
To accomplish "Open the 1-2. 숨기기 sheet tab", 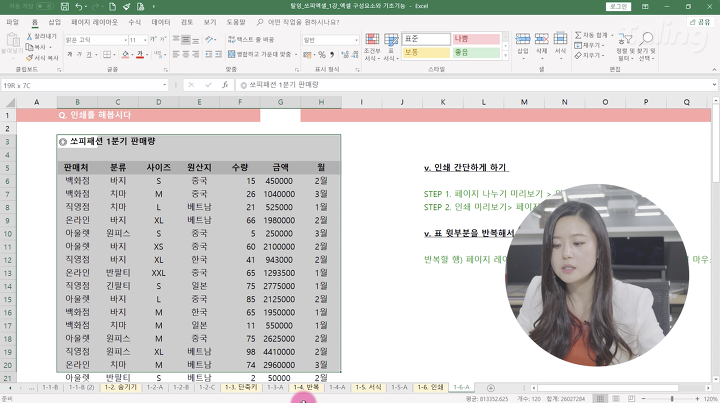I will click(x=120, y=387).
